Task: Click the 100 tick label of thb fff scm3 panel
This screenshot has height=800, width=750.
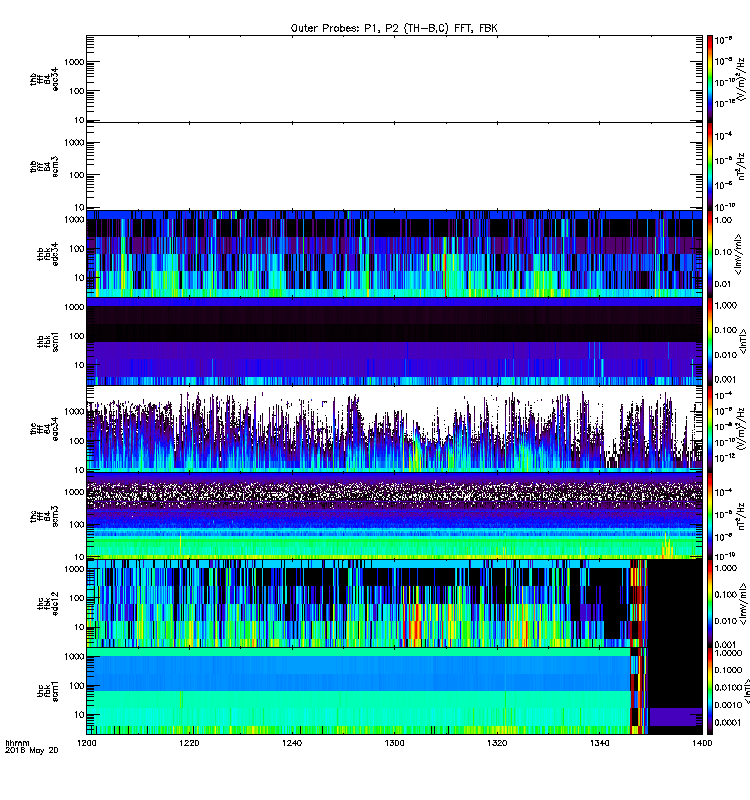Action: pos(77,175)
